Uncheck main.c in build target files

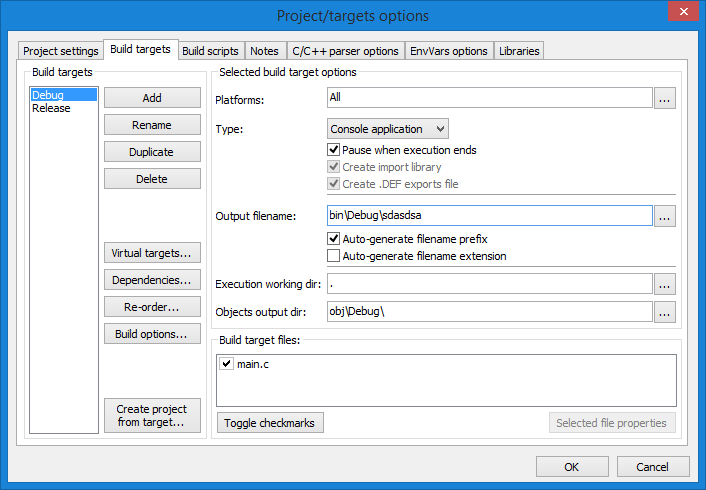[x=227, y=364]
